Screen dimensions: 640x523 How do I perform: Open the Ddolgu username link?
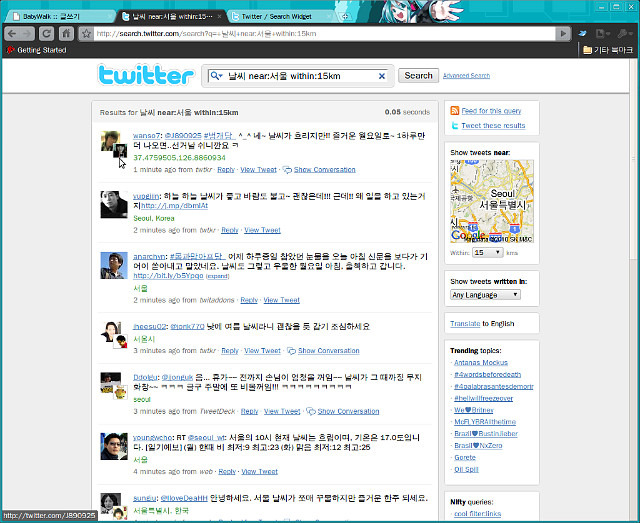coord(145,377)
